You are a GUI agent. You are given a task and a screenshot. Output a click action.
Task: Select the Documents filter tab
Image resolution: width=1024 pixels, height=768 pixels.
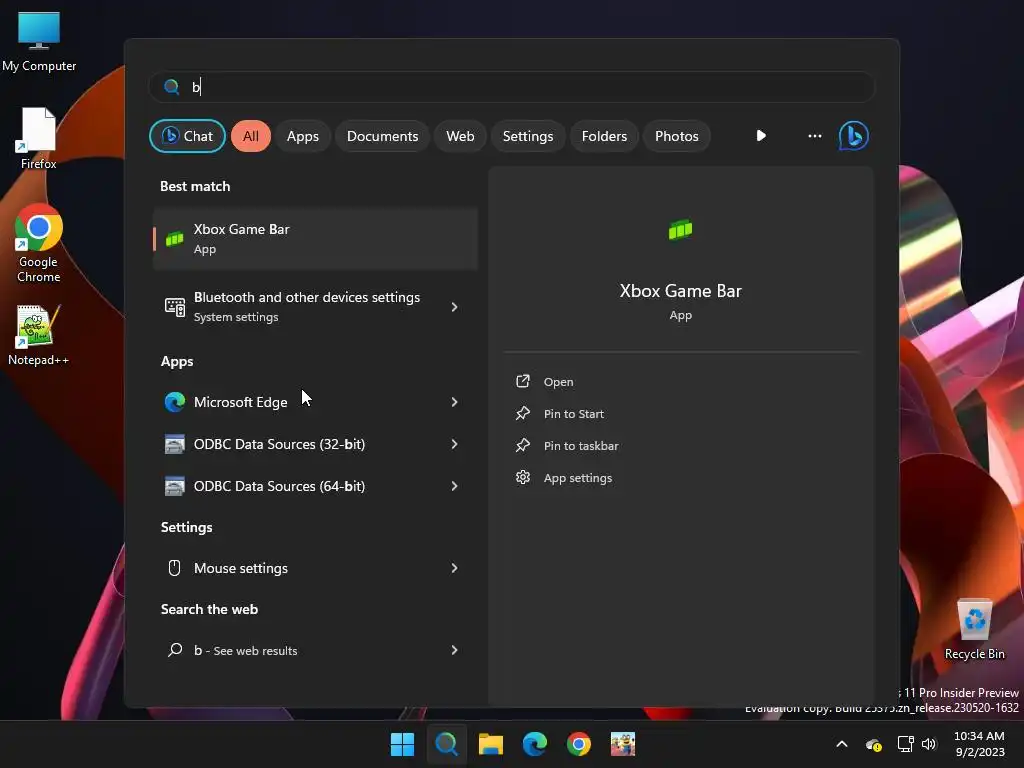382,136
